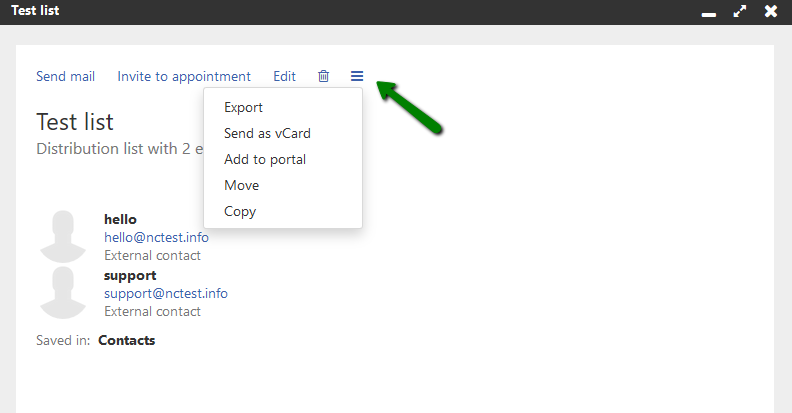Choose Copy from the actions menu
The width and height of the screenshot is (792, 413).
coord(240,211)
